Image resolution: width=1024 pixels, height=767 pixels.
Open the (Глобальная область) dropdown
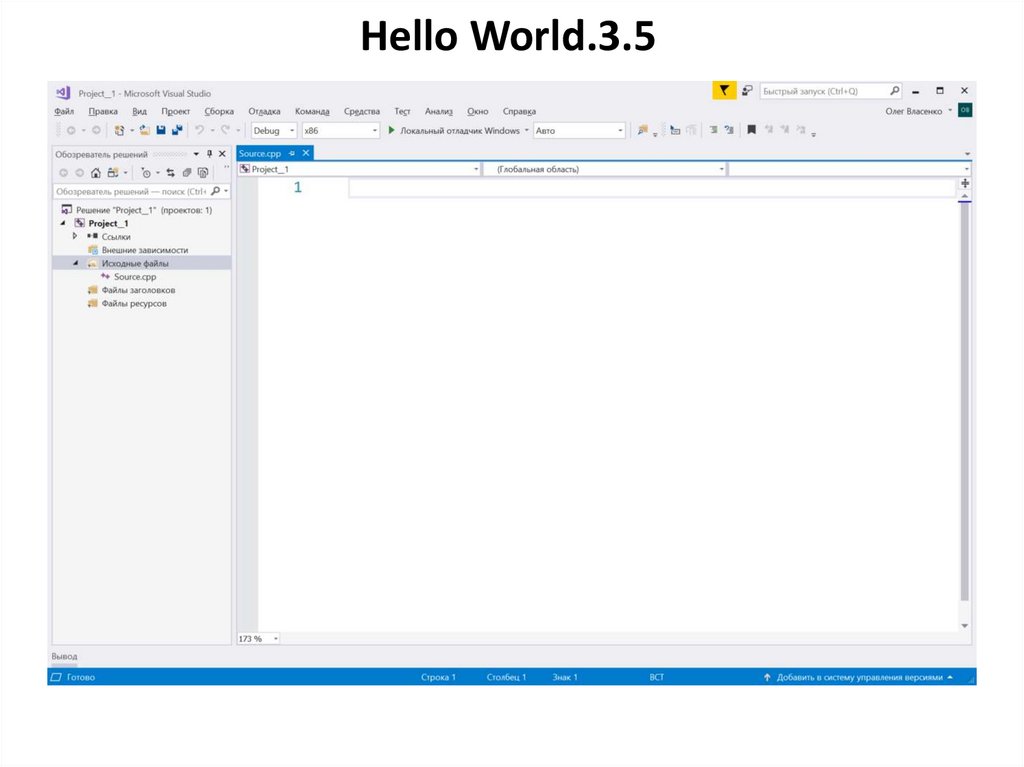[605, 169]
